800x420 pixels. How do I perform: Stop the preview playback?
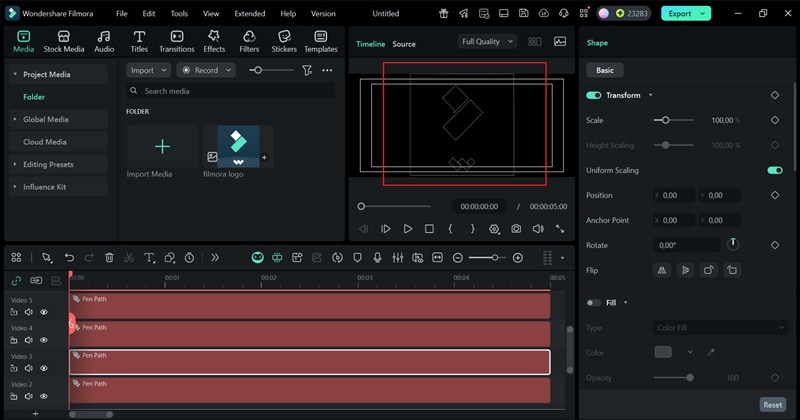pos(430,229)
